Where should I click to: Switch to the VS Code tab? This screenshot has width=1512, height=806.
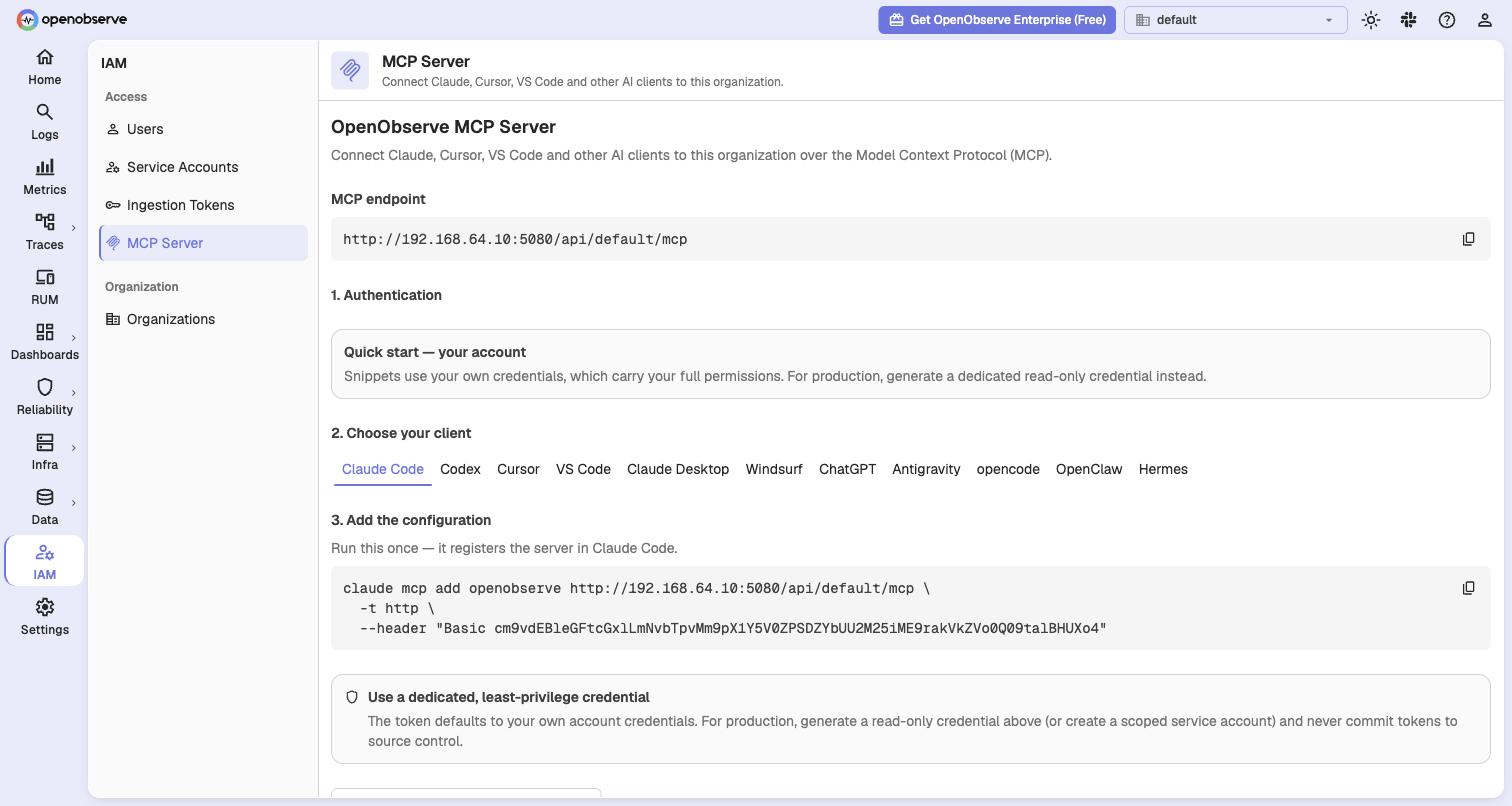coord(583,469)
